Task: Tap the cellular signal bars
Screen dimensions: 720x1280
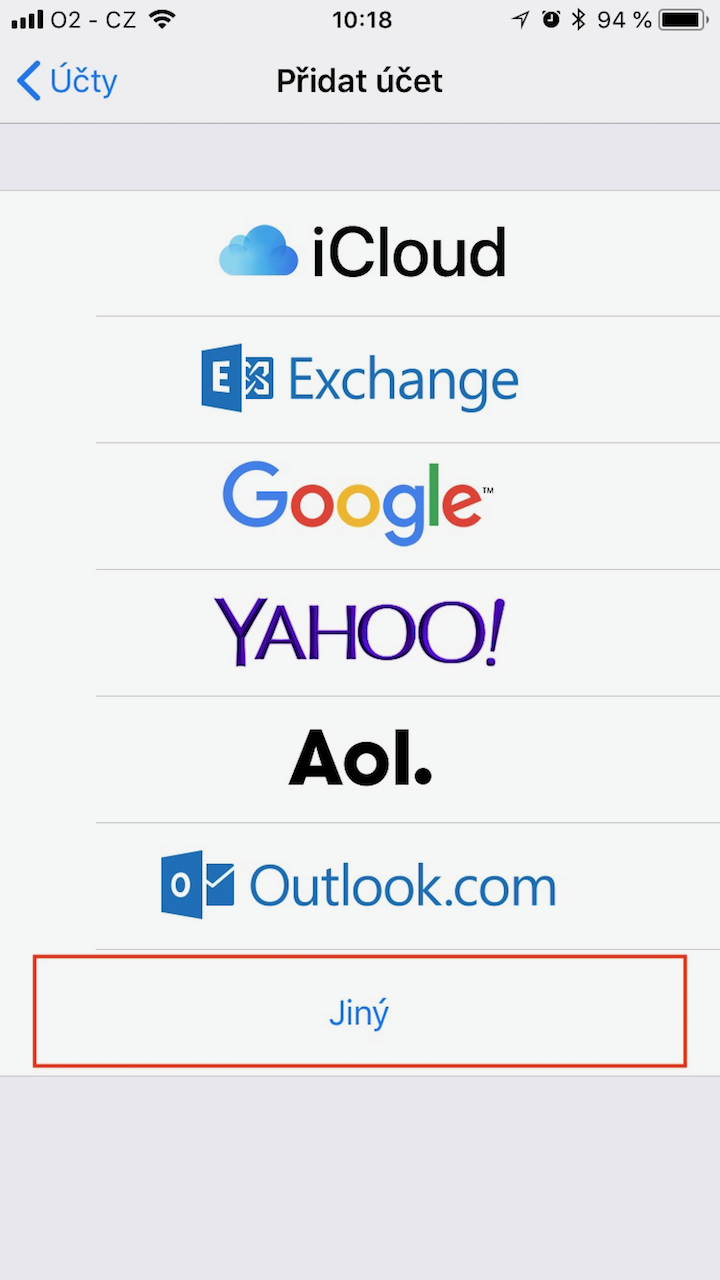Action: point(28,20)
